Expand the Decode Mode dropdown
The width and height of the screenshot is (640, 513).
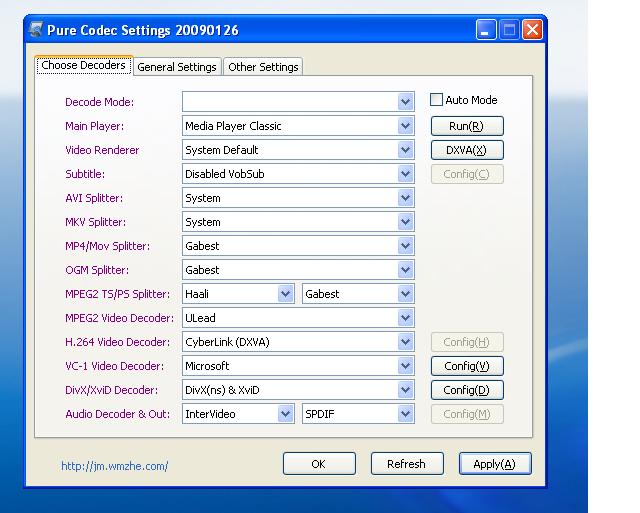point(298,102)
